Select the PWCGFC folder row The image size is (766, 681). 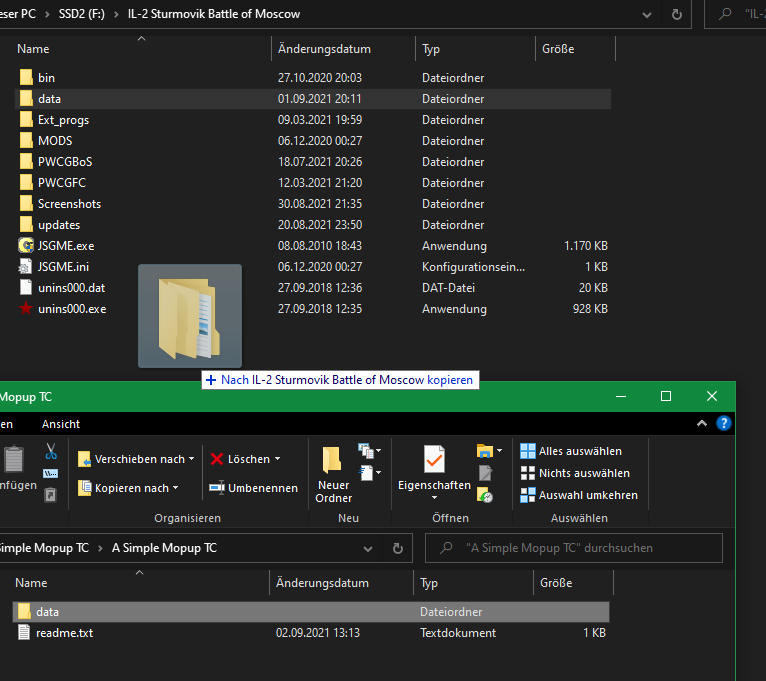313,183
